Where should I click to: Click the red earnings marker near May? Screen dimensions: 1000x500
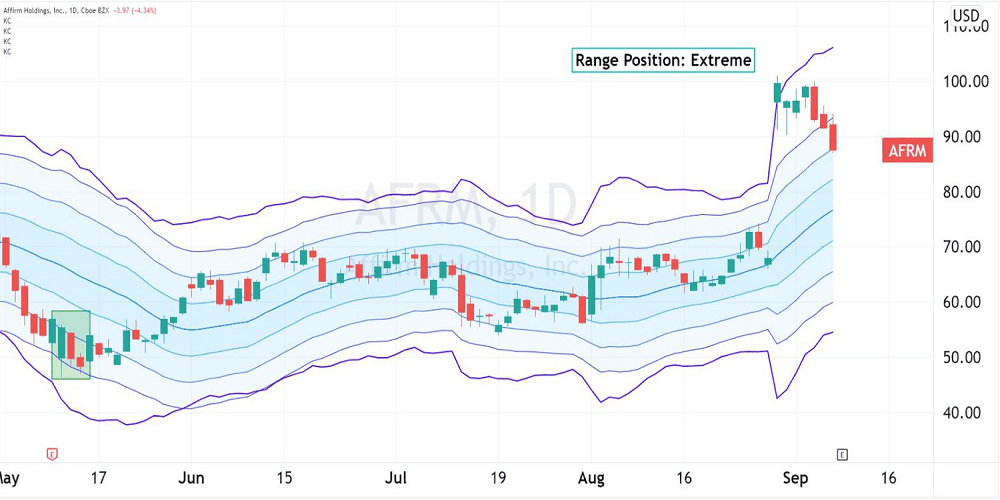[52, 454]
